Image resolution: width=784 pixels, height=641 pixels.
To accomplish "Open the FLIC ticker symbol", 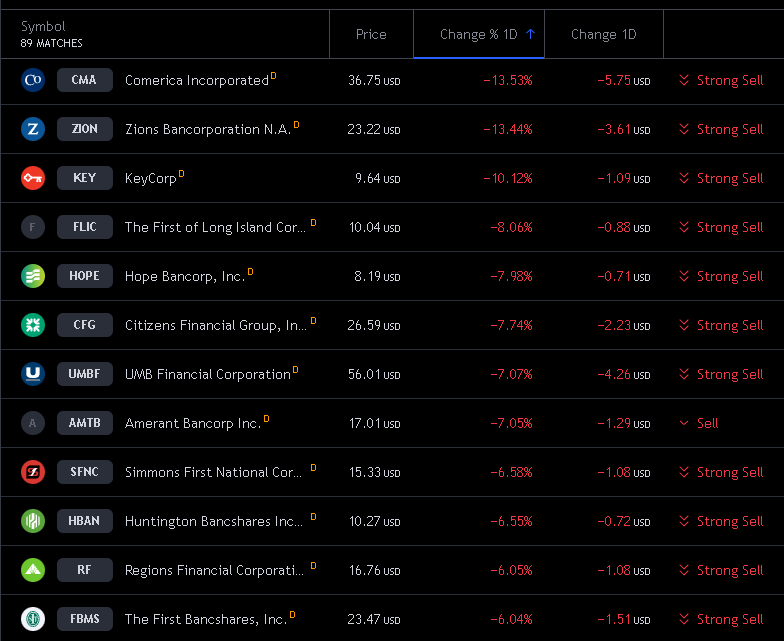I will 84,227.
